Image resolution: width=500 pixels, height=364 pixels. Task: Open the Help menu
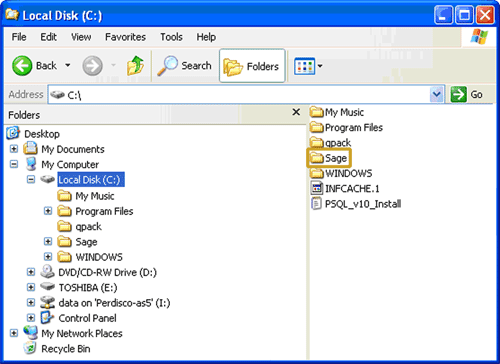pyautogui.click(x=206, y=37)
